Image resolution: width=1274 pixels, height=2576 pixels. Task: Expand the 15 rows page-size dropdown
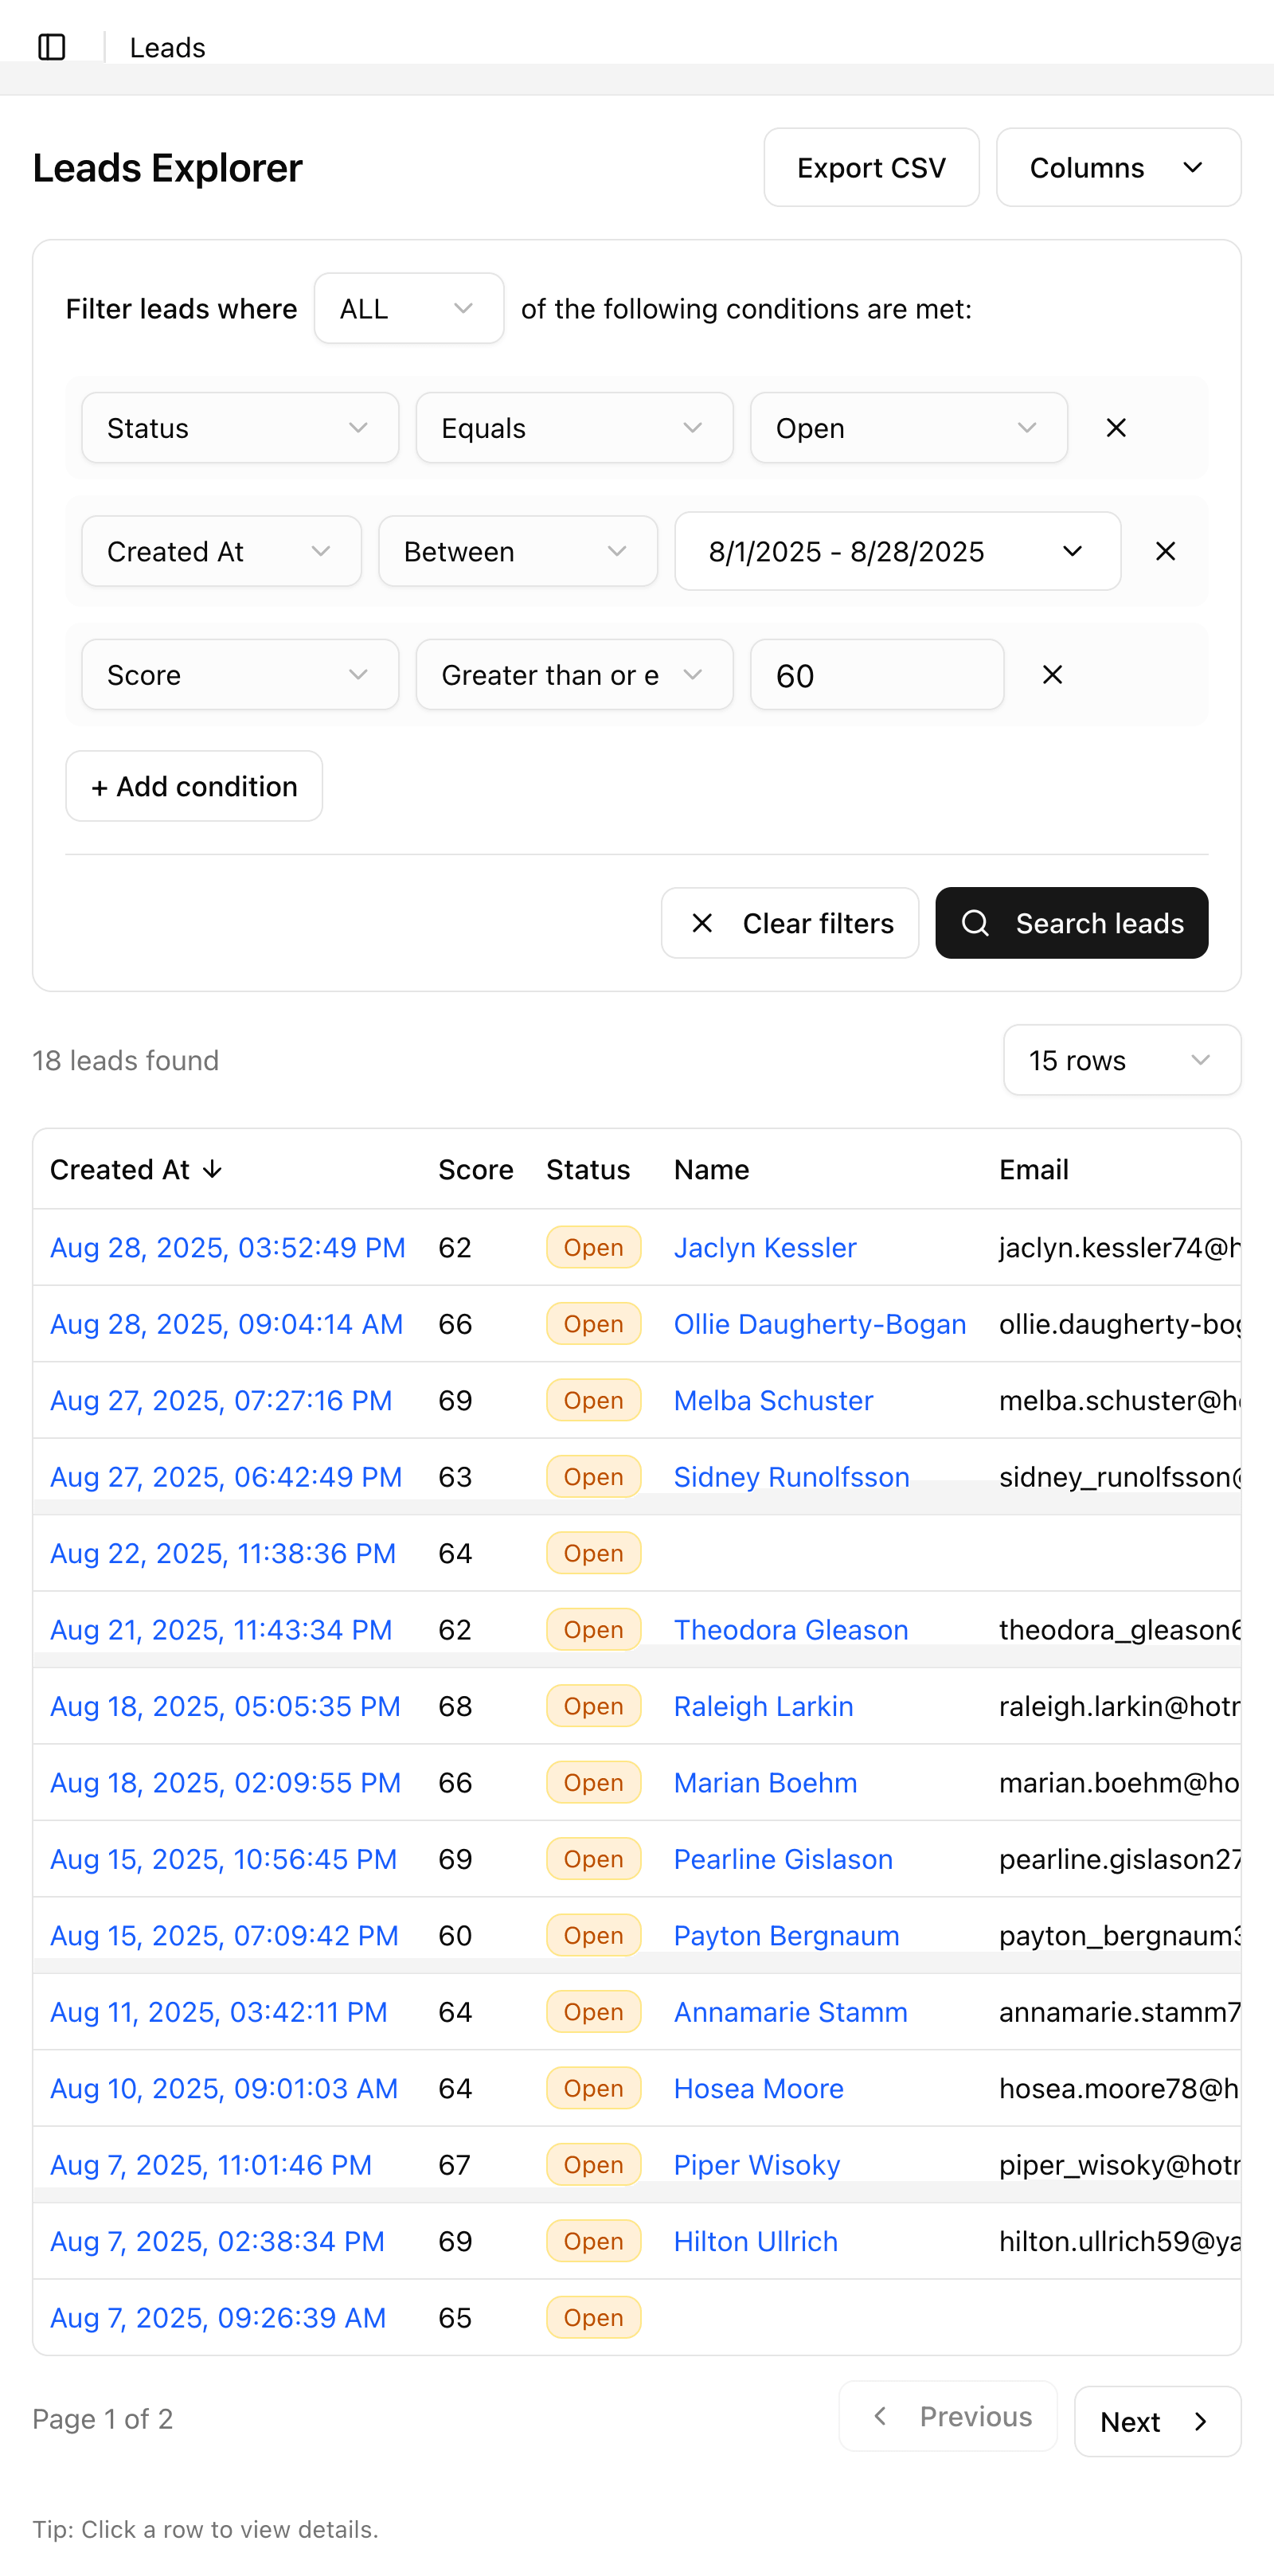click(1121, 1060)
